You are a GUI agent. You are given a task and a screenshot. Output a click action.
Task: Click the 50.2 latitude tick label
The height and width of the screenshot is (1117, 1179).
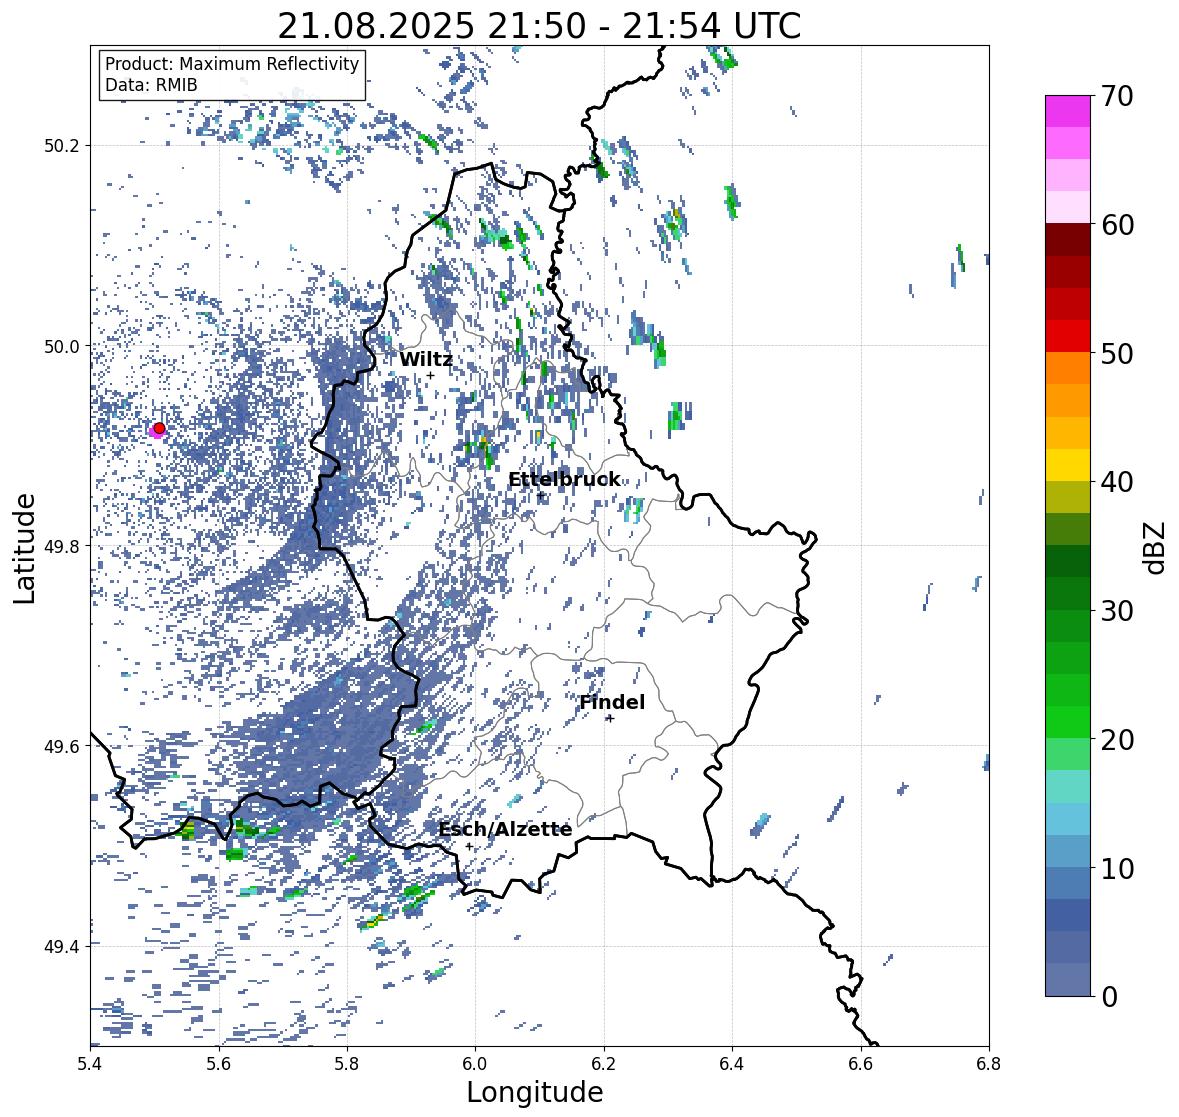pyautogui.click(x=62, y=146)
